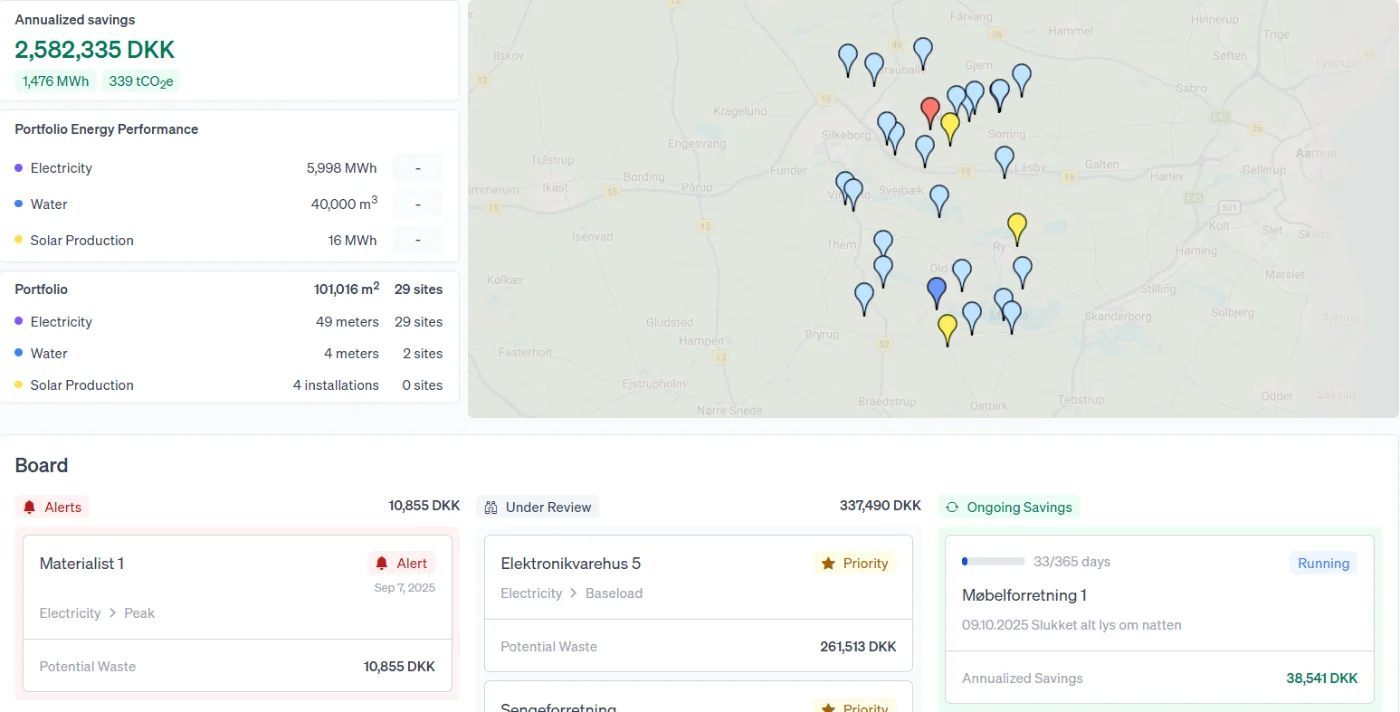Click the 16 MWh solar production value

point(352,240)
